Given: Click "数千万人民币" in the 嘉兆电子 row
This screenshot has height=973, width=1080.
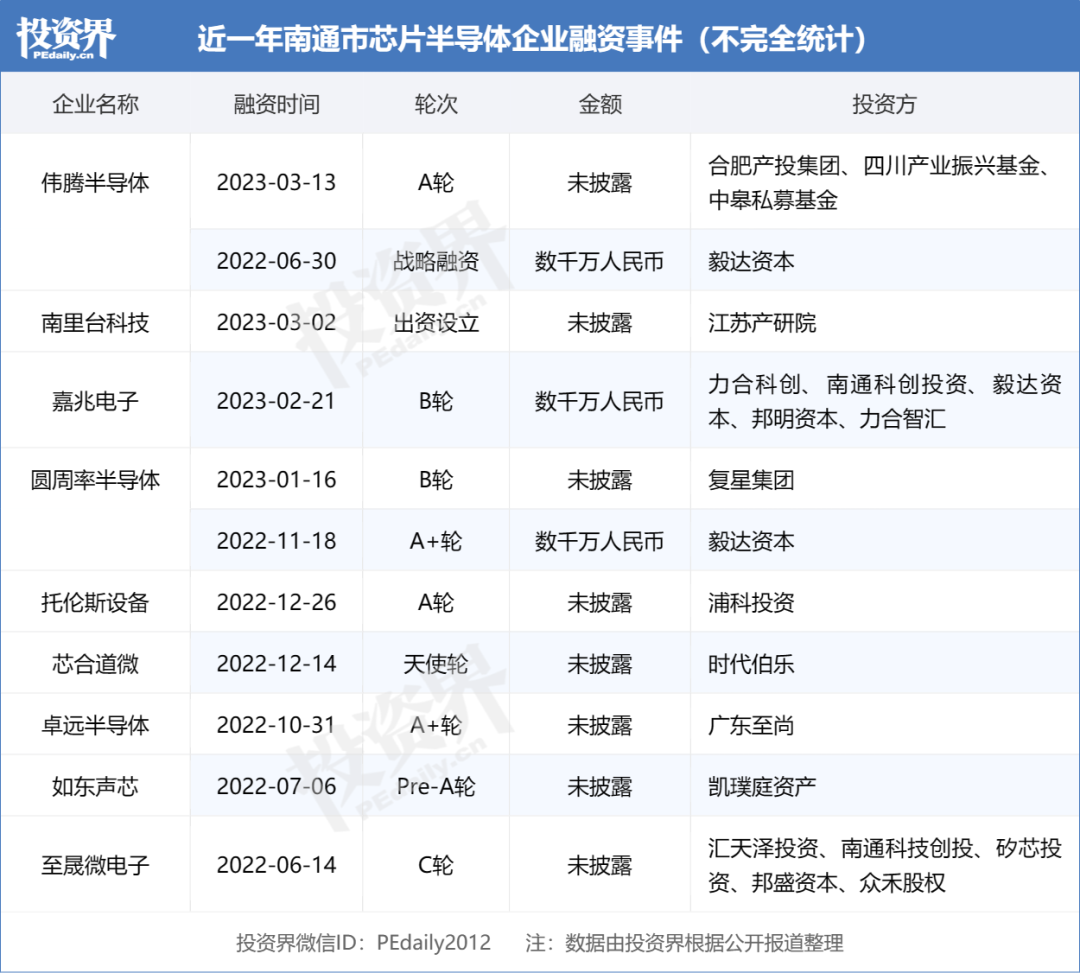Looking at the screenshot, I should coord(599,401).
